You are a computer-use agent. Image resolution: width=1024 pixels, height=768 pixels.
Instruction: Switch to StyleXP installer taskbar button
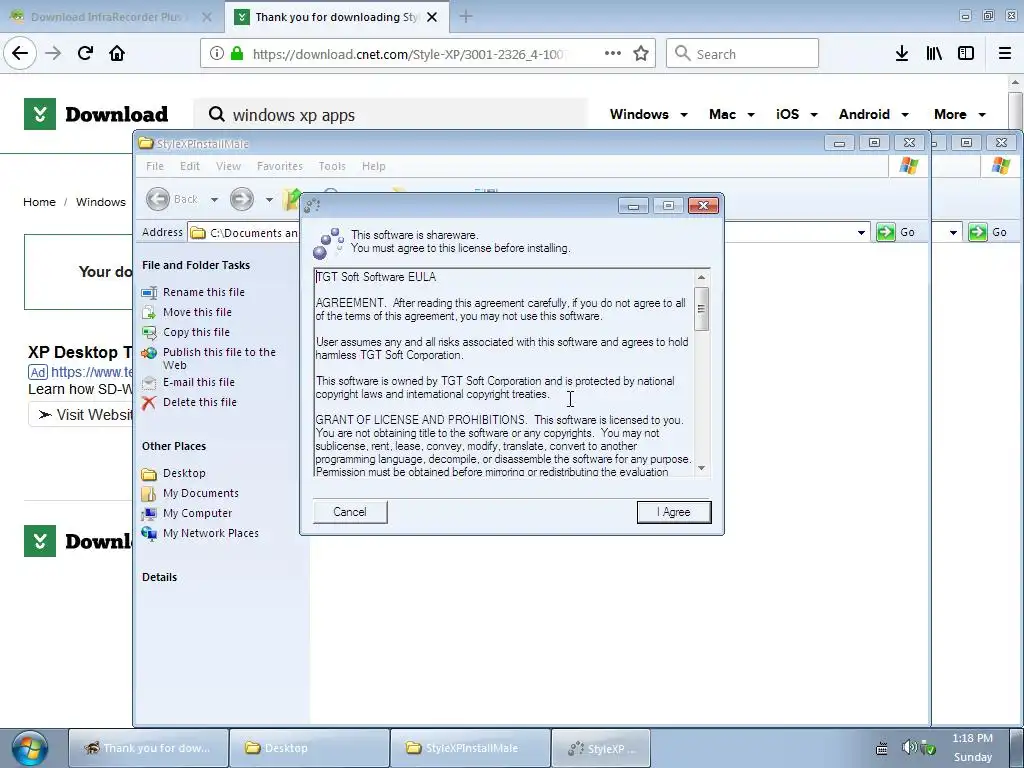tap(601, 748)
